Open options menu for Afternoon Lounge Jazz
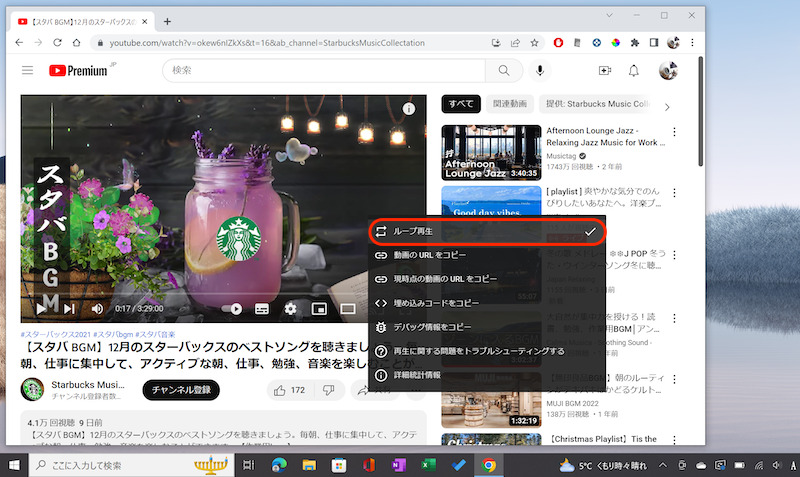The width and height of the screenshot is (800, 477). 674,132
